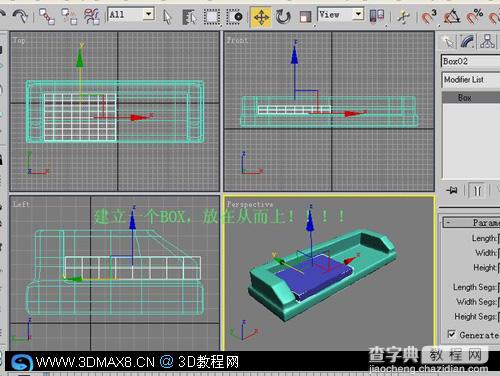Select the Select and Link tool
Image resolution: width=500 pixels, height=376 pixels.
[47, 16]
